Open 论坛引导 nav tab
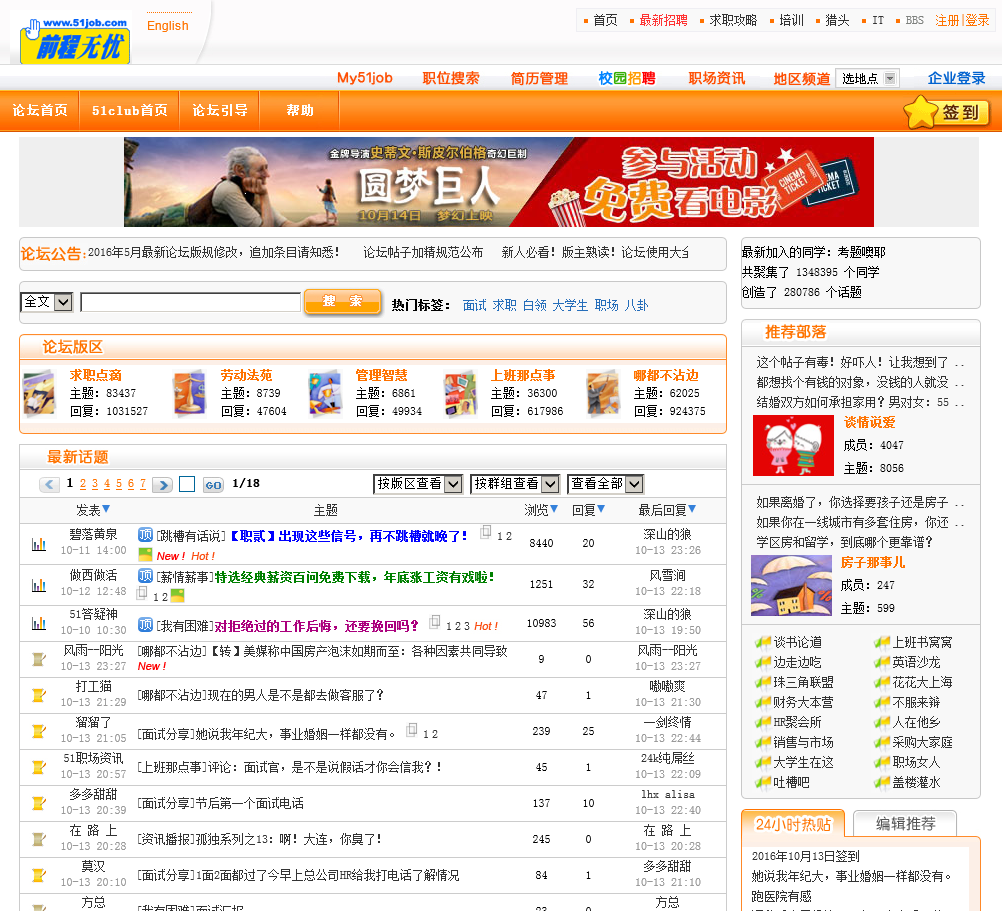 click(220, 111)
